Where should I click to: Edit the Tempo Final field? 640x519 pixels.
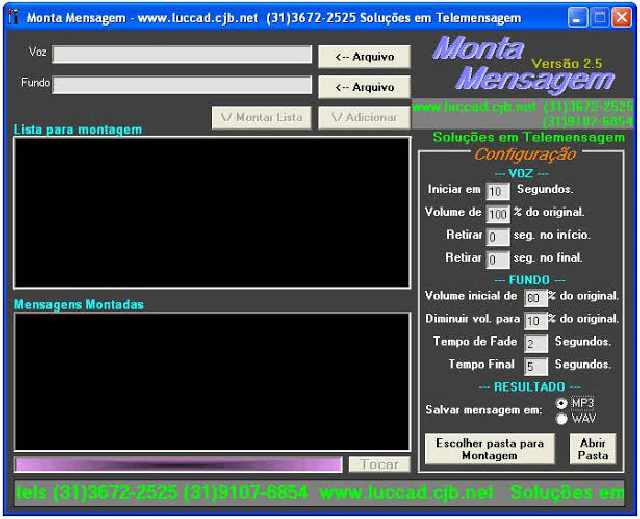tap(536, 366)
